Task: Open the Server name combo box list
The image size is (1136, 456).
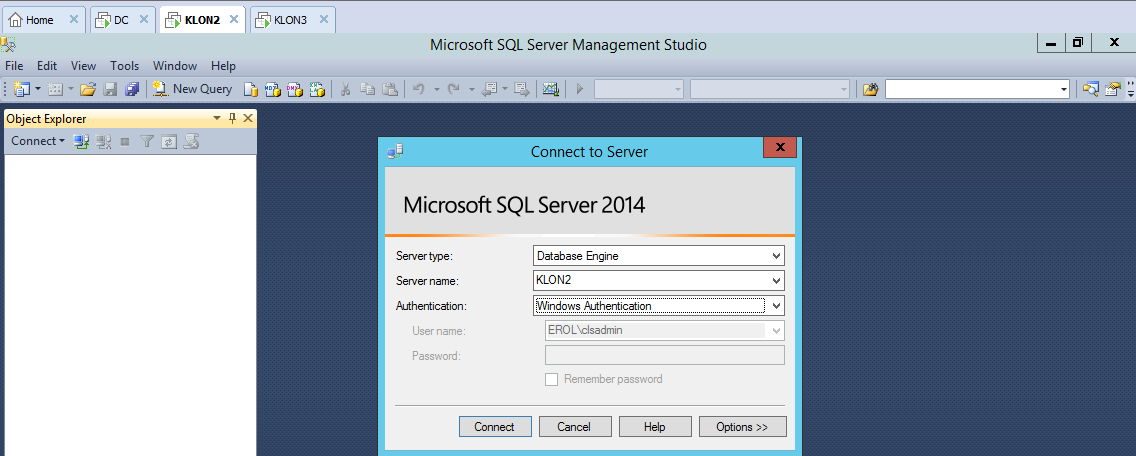Action: click(776, 281)
